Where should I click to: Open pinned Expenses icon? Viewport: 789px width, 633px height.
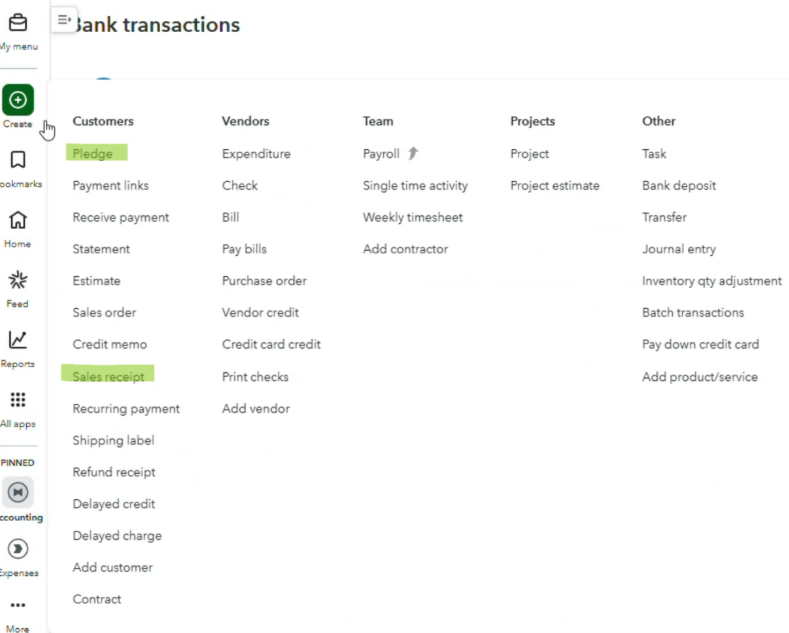pyautogui.click(x=18, y=549)
